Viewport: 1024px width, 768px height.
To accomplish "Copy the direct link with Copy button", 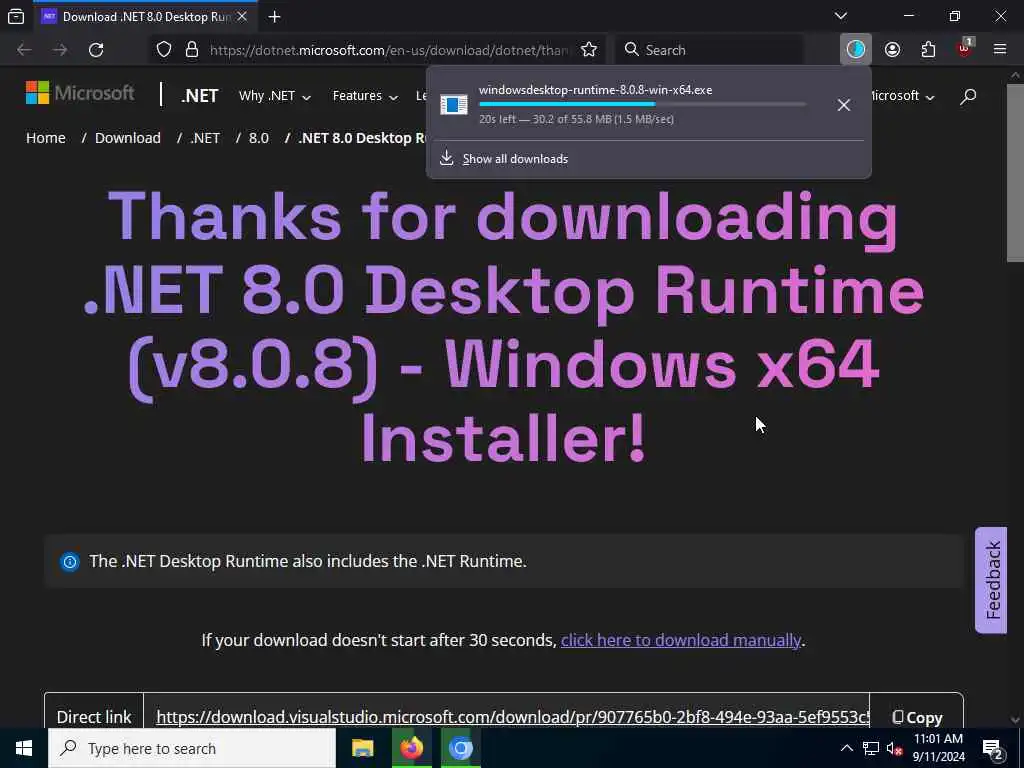I will click(x=917, y=717).
